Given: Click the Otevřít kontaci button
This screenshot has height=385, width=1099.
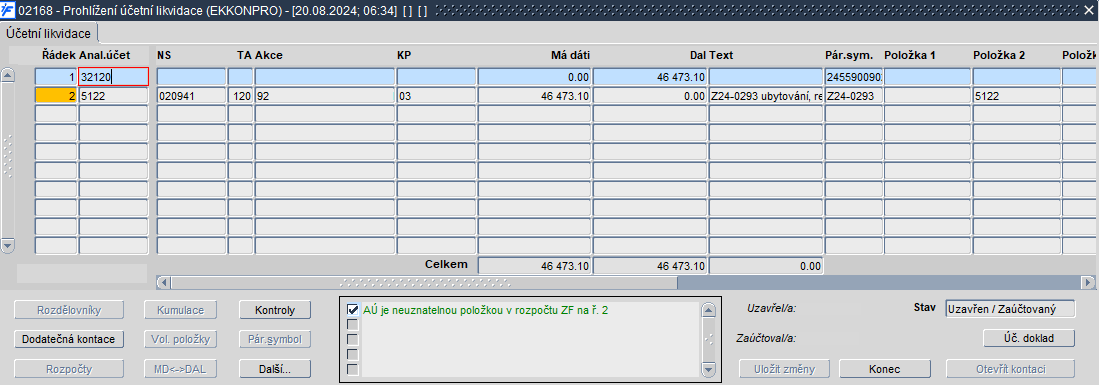Looking at the screenshot, I should (x=1010, y=369).
